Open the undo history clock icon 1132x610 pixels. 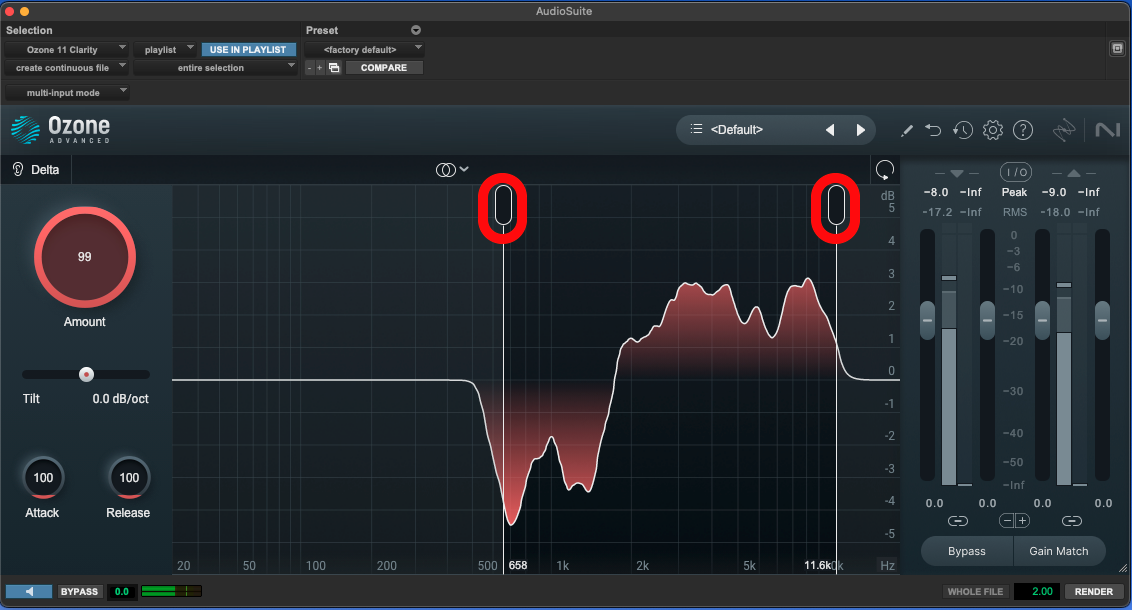pyautogui.click(x=962, y=130)
